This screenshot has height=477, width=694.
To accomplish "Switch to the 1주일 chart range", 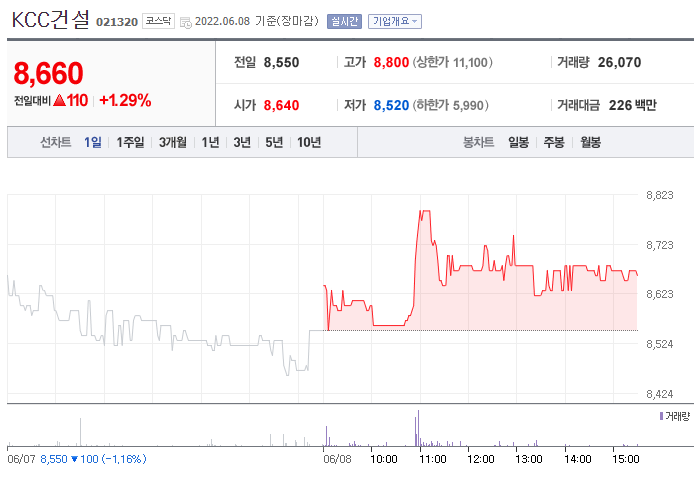I will (x=130, y=142).
